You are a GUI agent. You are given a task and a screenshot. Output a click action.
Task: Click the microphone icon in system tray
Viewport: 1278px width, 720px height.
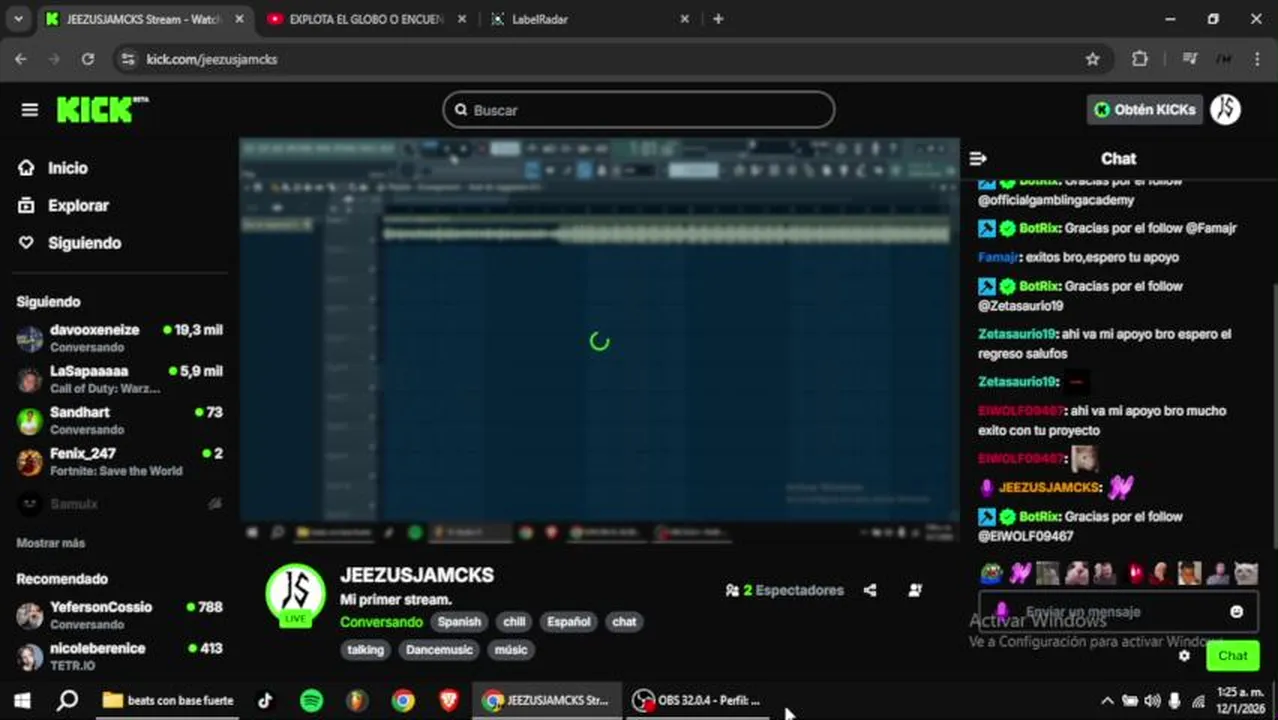coord(1174,701)
